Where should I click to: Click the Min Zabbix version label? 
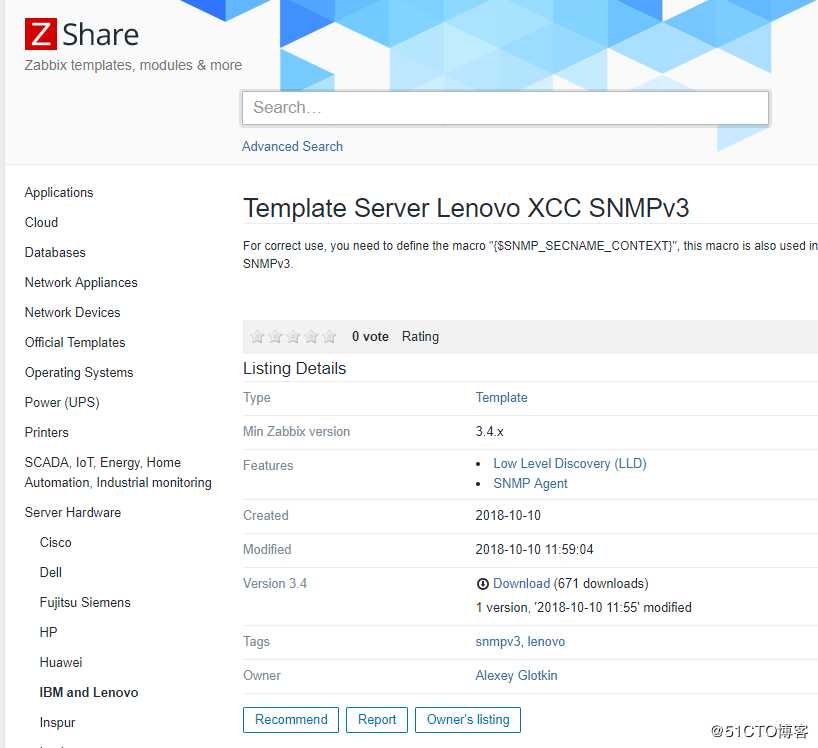pos(296,431)
